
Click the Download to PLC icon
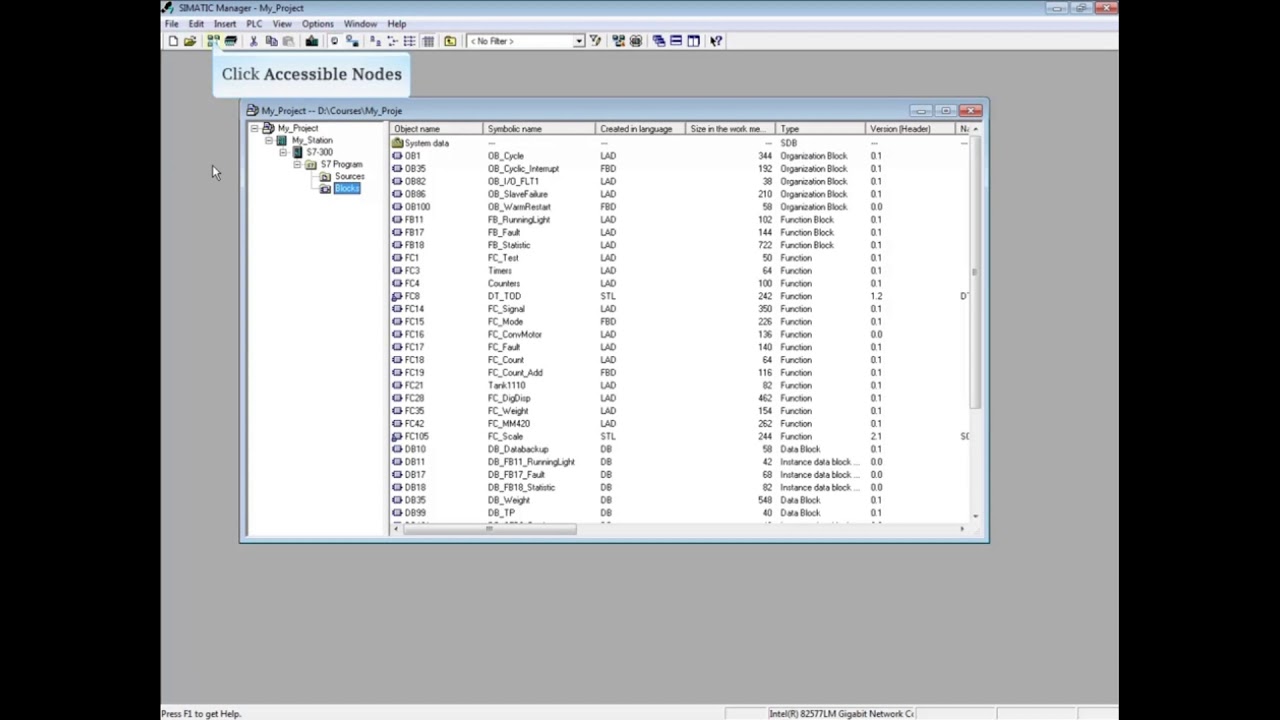311,41
